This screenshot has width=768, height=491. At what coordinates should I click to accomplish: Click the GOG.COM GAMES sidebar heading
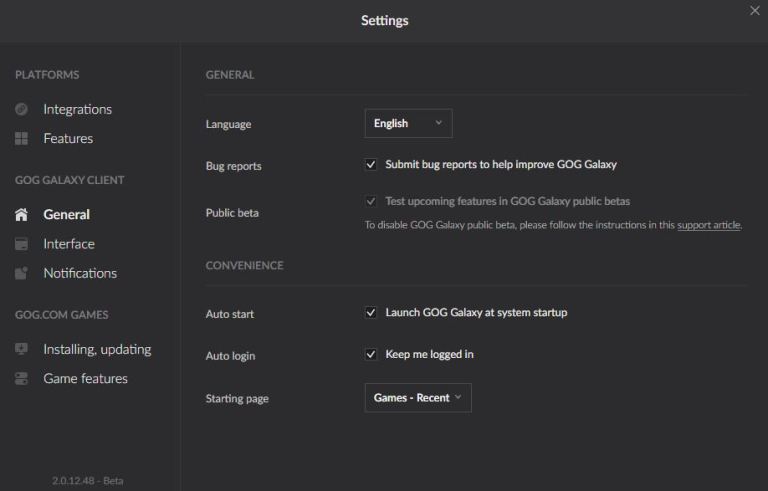[62, 315]
